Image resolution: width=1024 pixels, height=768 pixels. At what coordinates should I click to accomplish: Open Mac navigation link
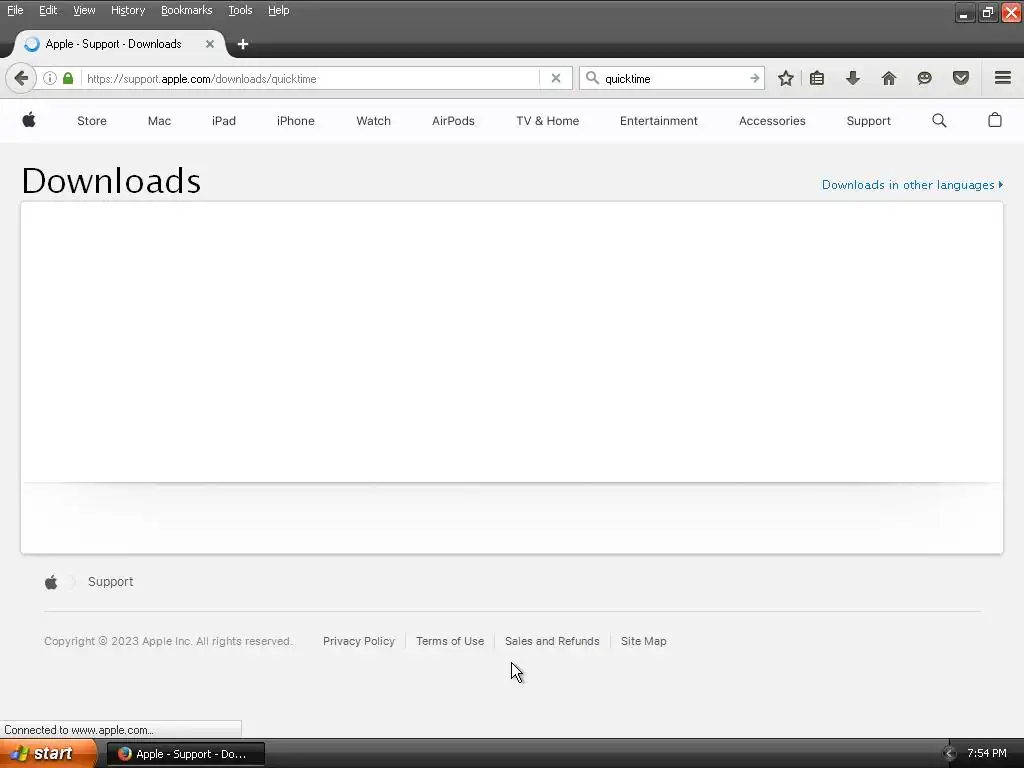pos(159,121)
